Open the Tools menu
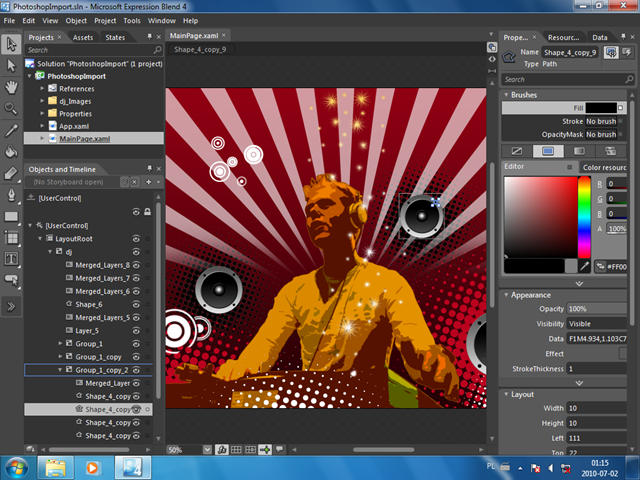 click(132, 21)
